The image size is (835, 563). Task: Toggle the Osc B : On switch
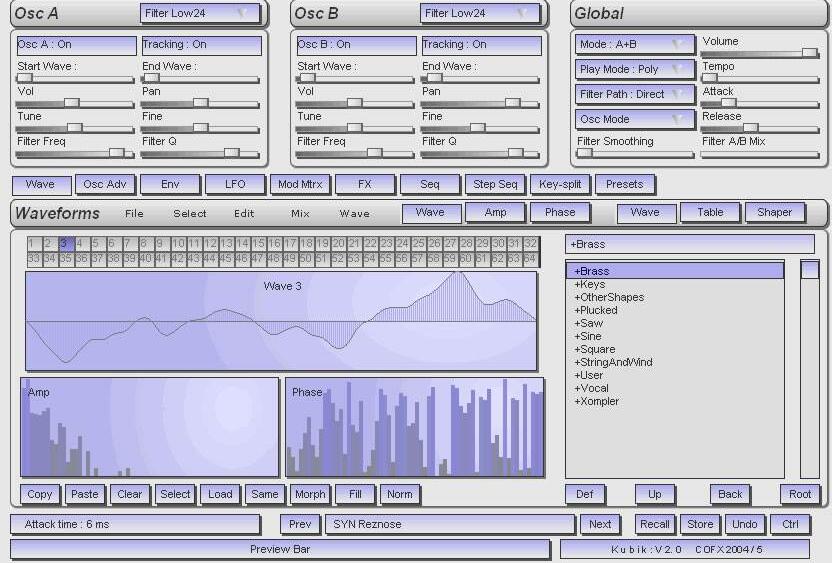[356, 45]
